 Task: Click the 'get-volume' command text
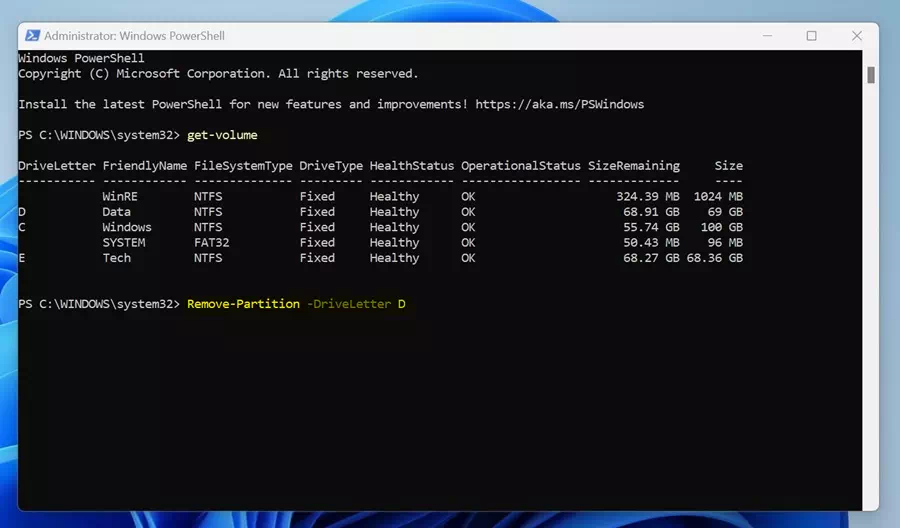pyautogui.click(x=222, y=135)
